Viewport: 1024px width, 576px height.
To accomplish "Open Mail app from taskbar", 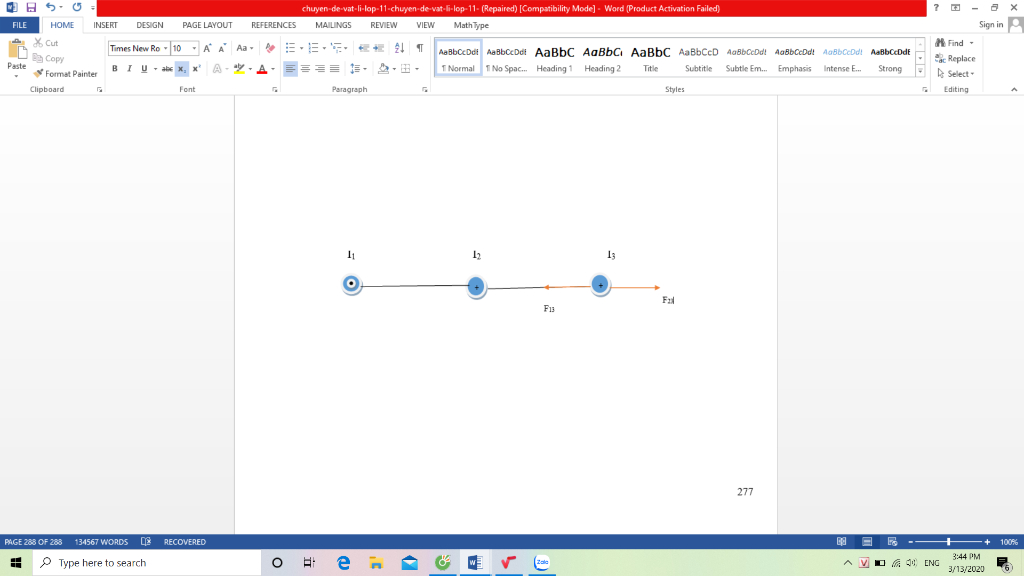I will tap(409, 562).
